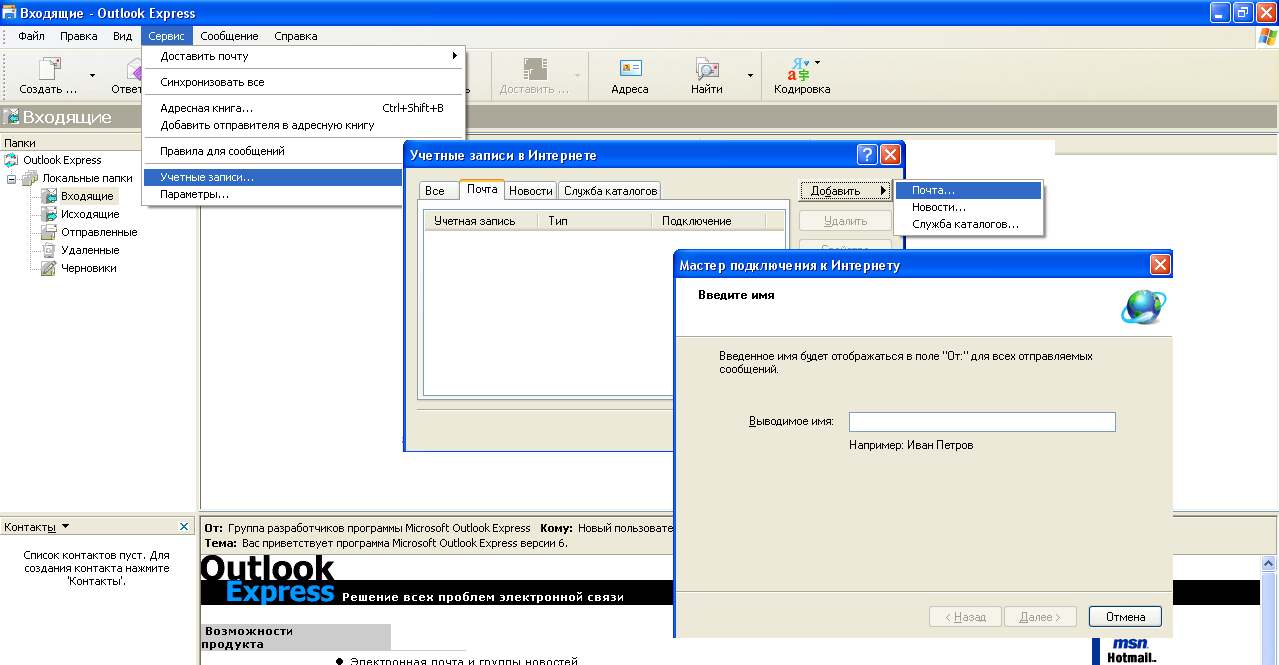The image size is (1279, 665).
Task: Open the Сообщение menu
Action: (x=230, y=36)
